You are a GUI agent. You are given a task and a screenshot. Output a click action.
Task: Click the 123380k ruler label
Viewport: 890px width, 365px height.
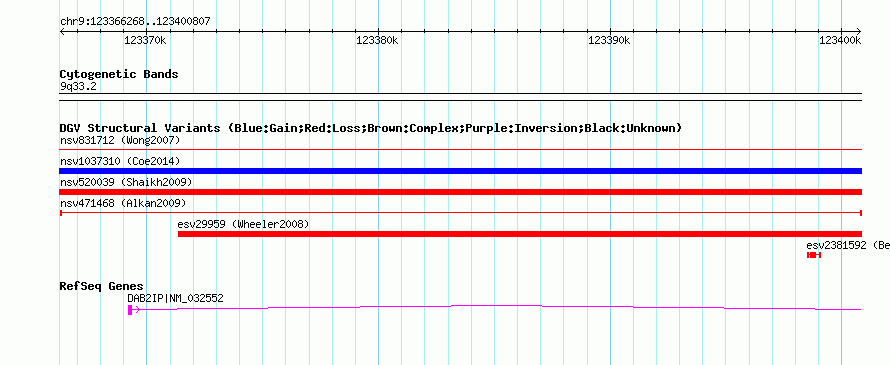(377, 40)
